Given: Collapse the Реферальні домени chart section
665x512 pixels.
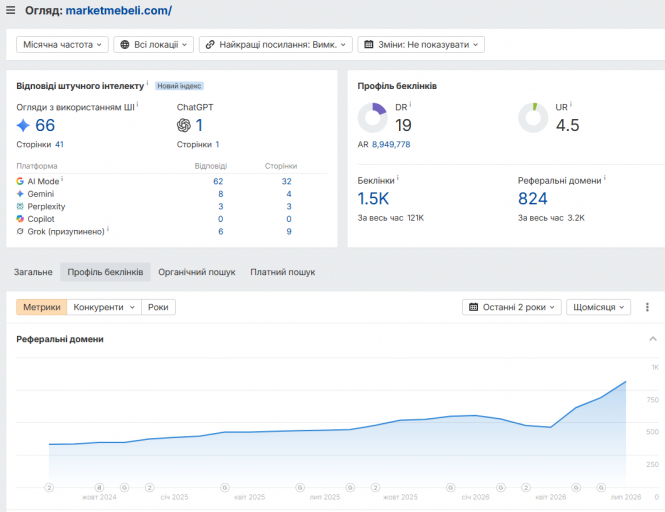Looking at the screenshot, I should pos(653,339).
